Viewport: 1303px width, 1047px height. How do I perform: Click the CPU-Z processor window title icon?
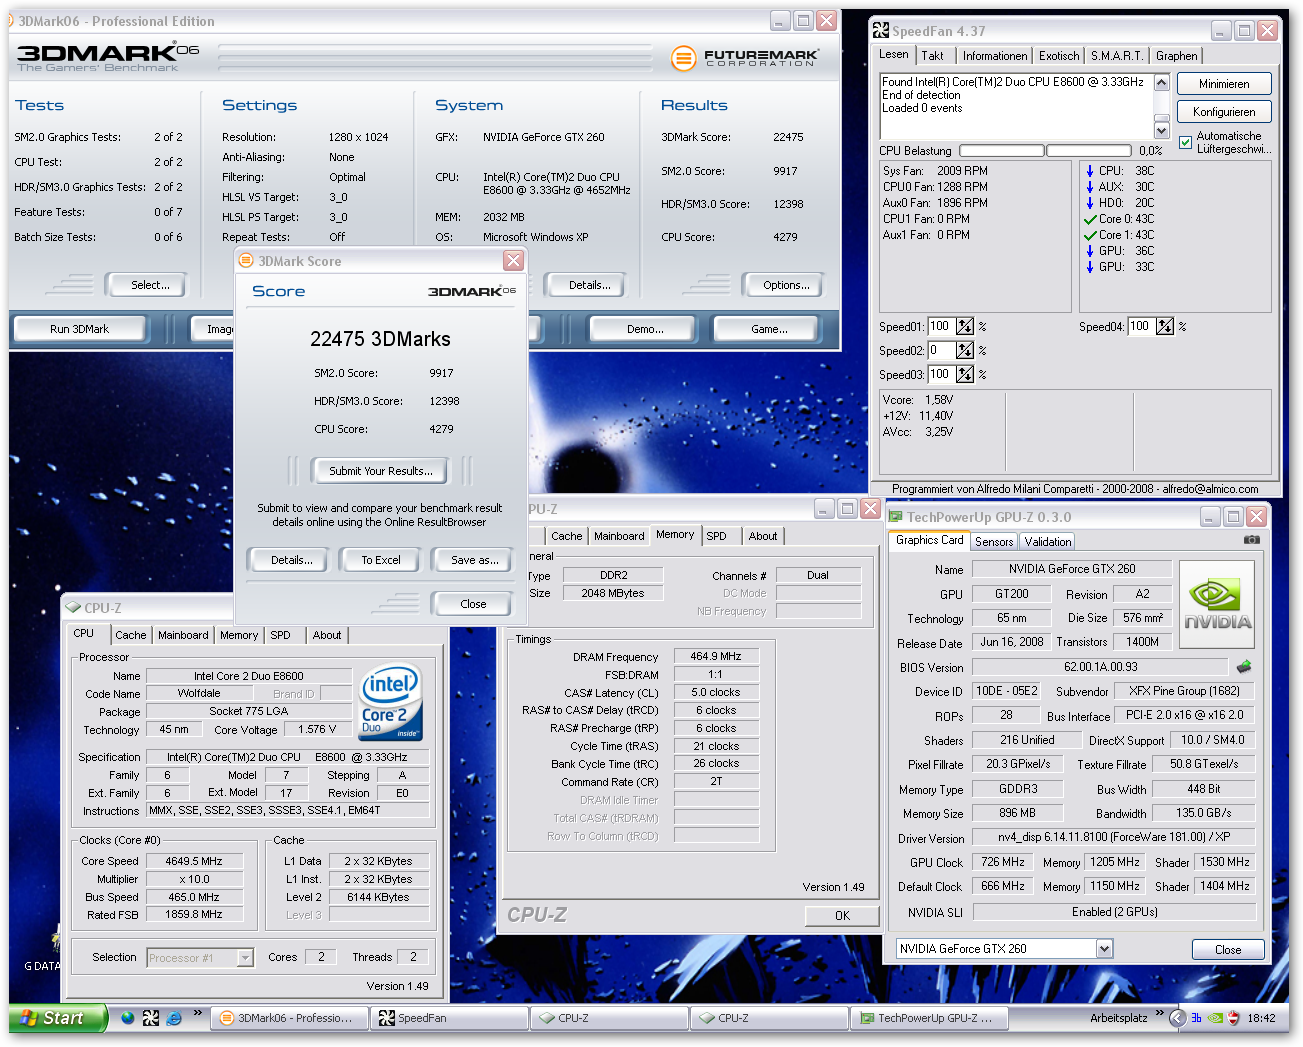(73, 607)
